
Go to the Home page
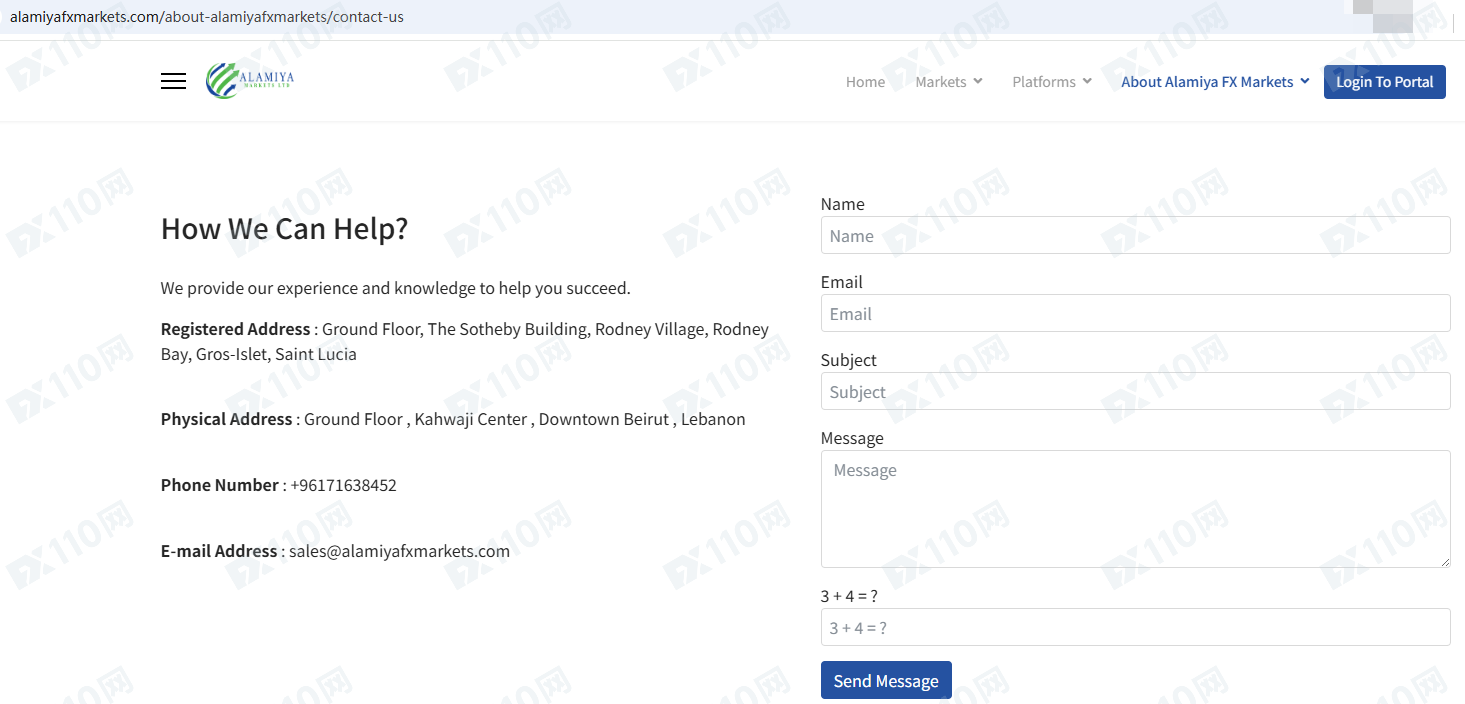point(865,82)
